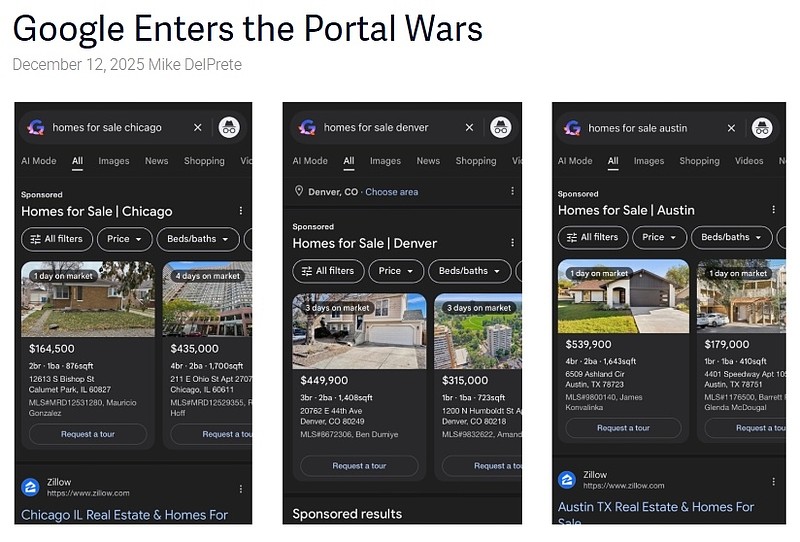This screenshot has height=542, width=800.
Task: Request a tour for $164,500 Chicago home
Action: point(88,434)
